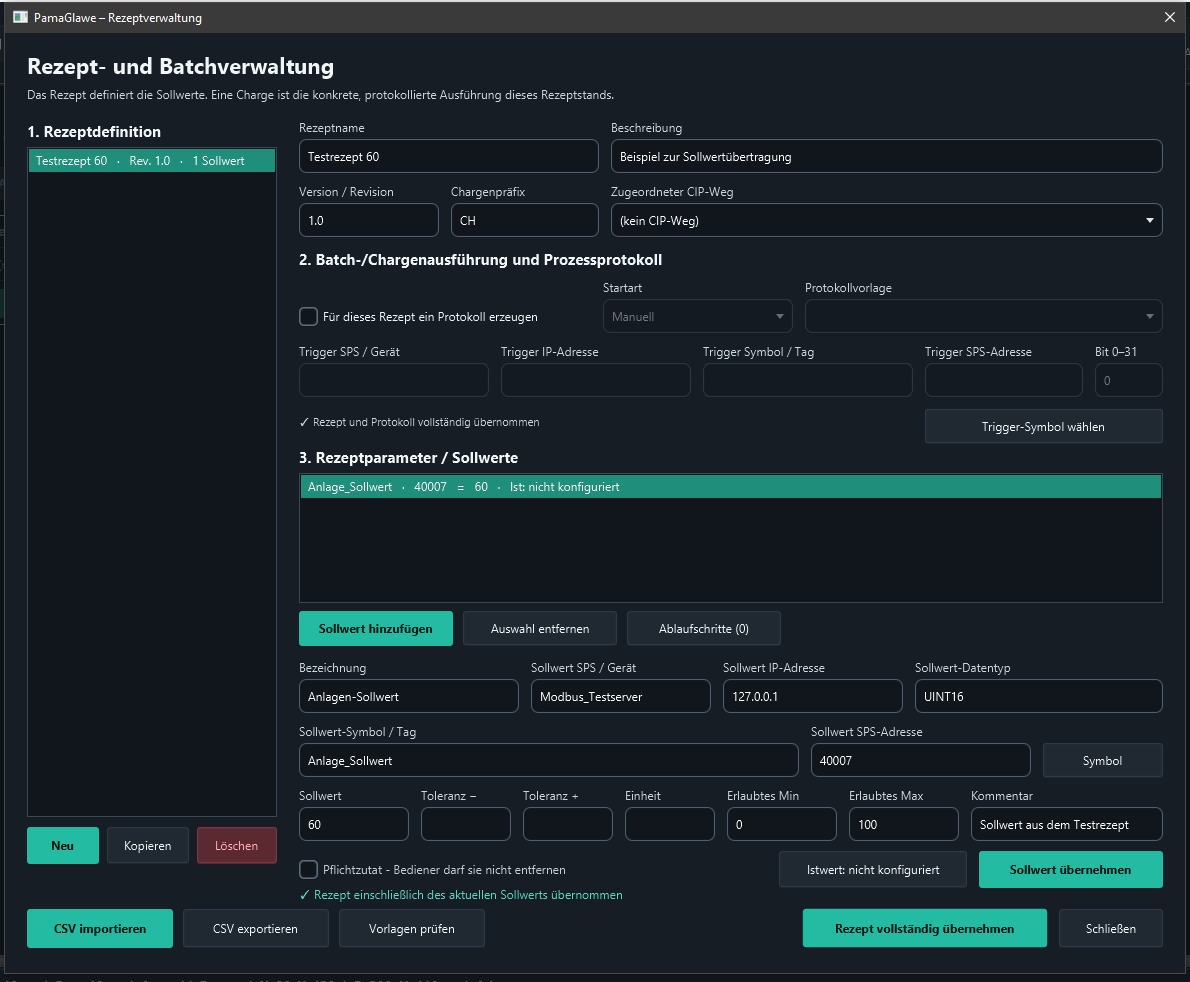1190x982 pixels.
Task: Focus the Sollwert SPS / Gerät field
Action: point(620,696)
